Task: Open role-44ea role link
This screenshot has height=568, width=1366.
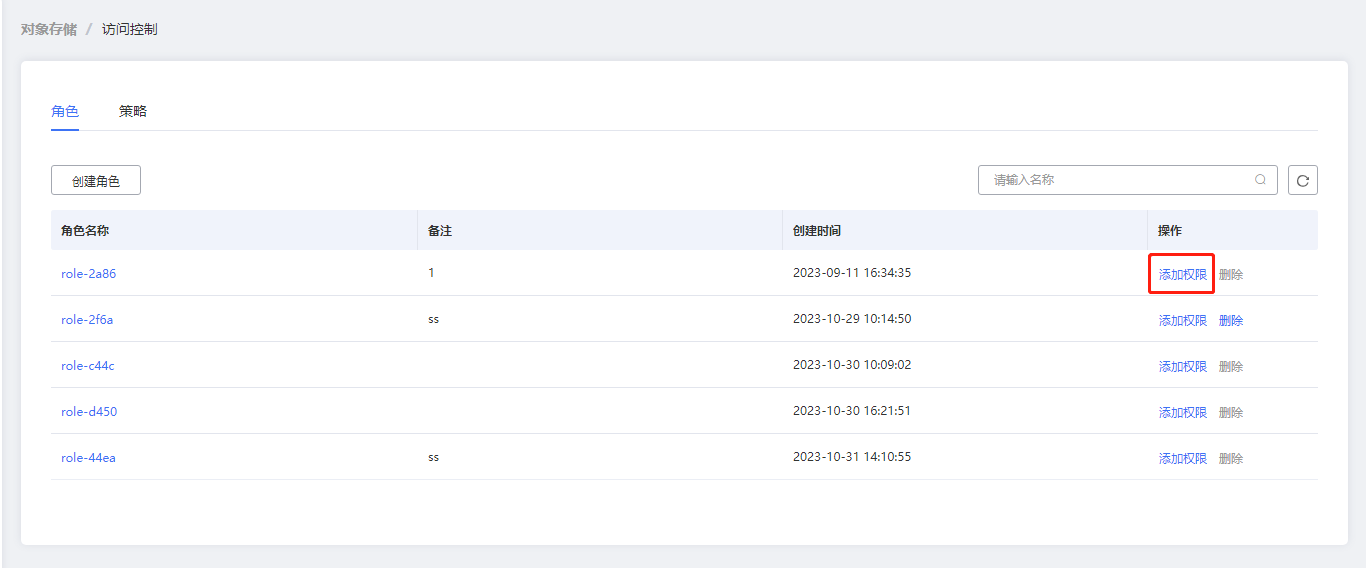Action: (88, 458)
